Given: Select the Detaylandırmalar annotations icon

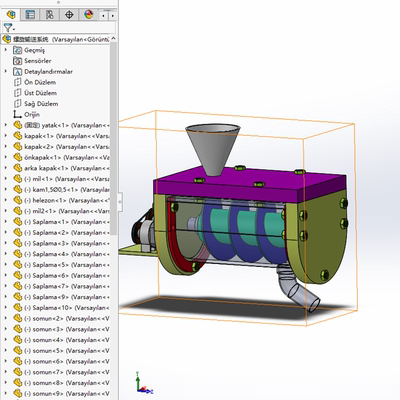Looking at the screenshot, I should pos(17,71).
